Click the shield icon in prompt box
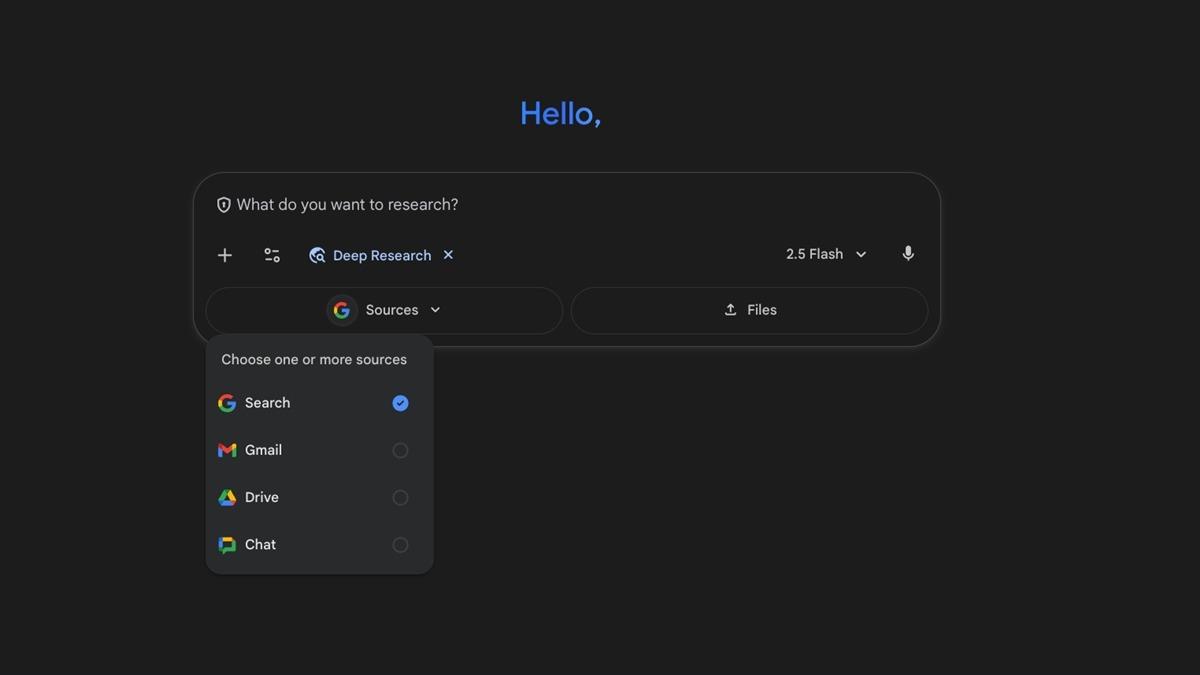This screenshot has height=675, width=1200. click(224, 205)
